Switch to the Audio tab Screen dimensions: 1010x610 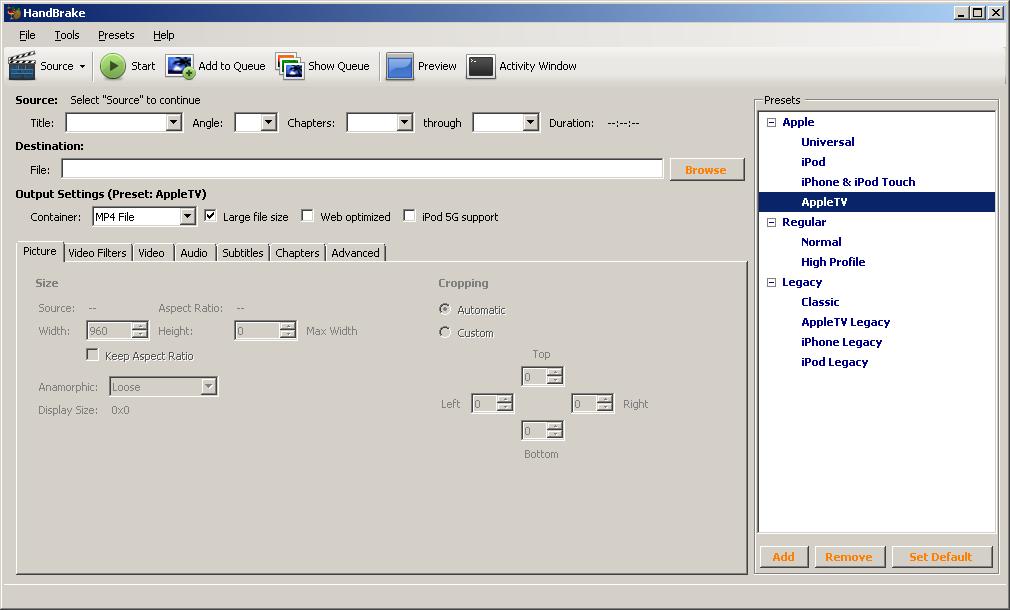click(194, 253)
